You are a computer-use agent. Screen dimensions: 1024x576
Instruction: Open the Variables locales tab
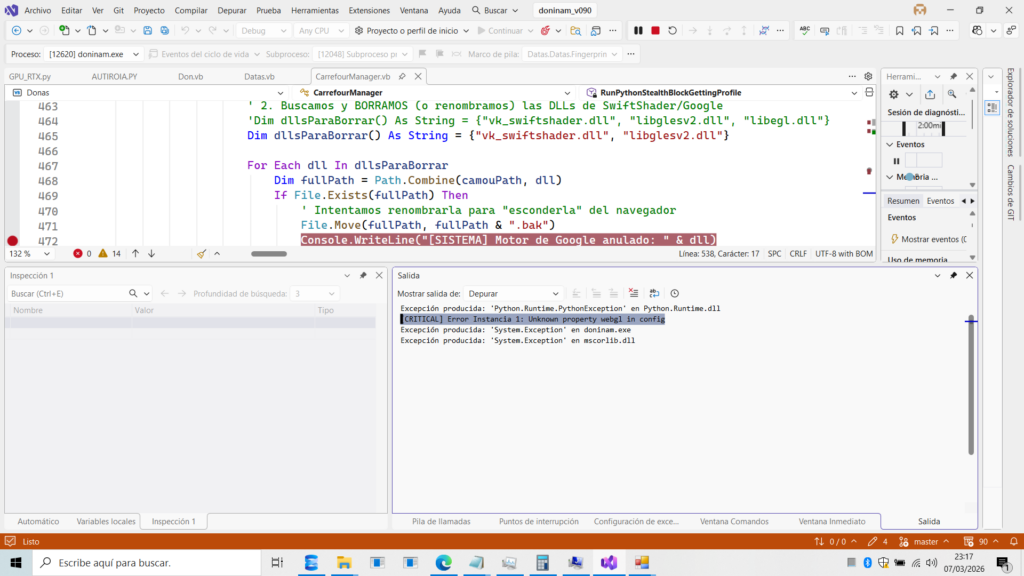[x=106, y=521]
